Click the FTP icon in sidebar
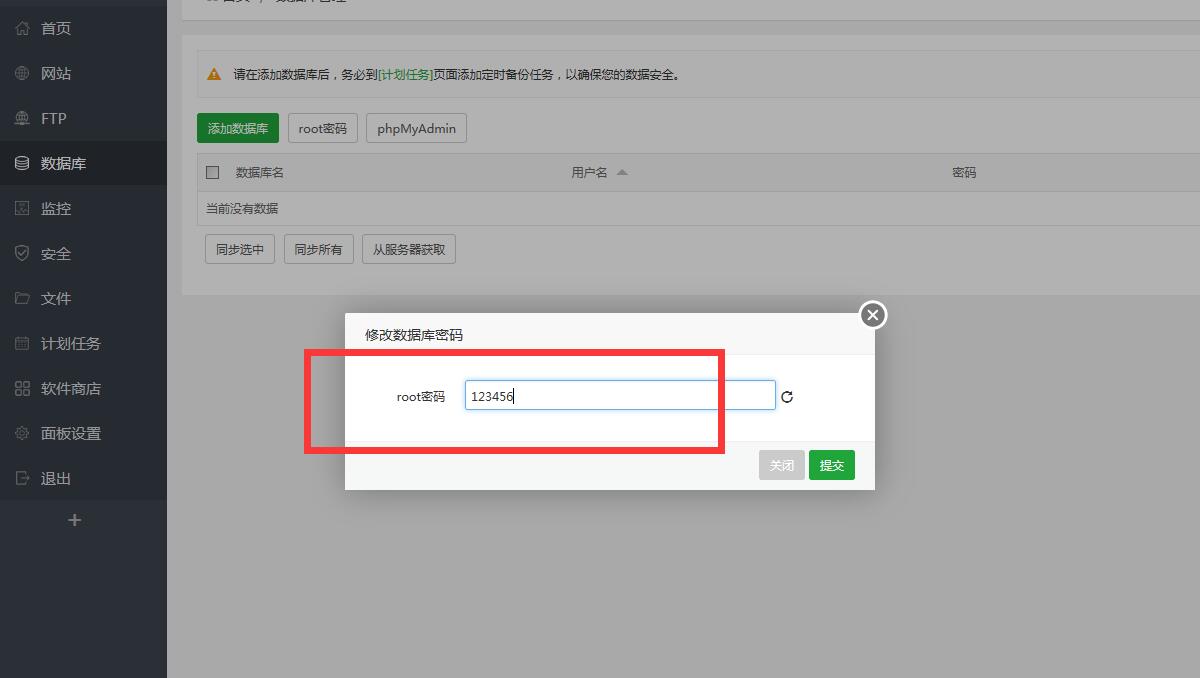This screenshot has height=678, width=1200. 22,118
